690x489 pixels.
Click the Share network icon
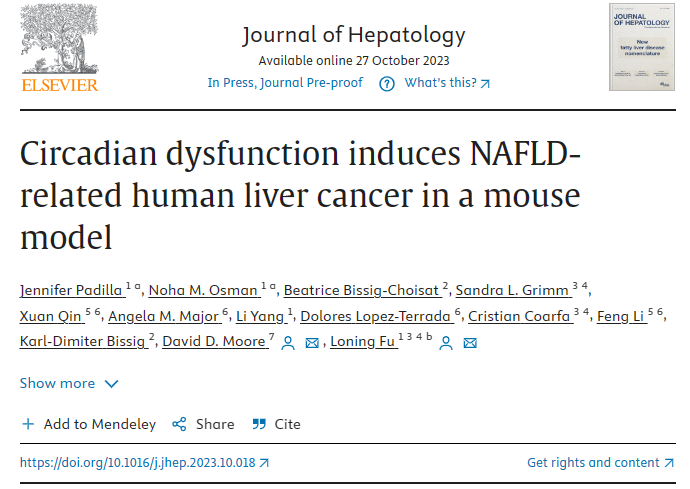click(x=179, y=424)
